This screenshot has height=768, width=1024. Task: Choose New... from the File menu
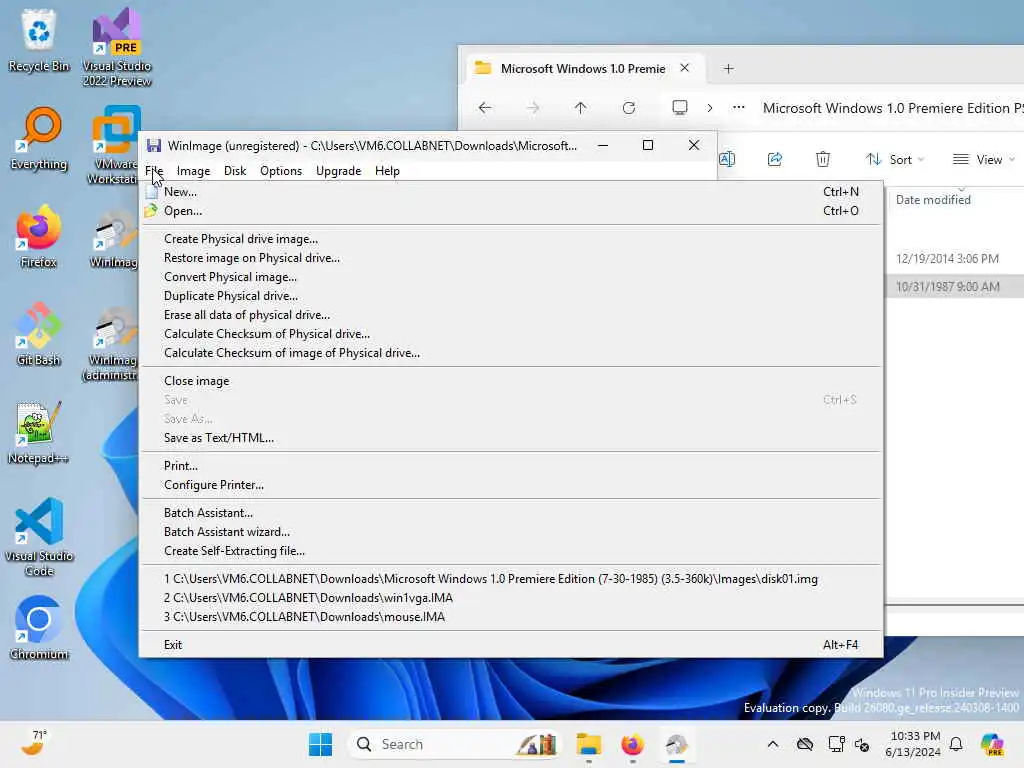(x=511, y=192)
